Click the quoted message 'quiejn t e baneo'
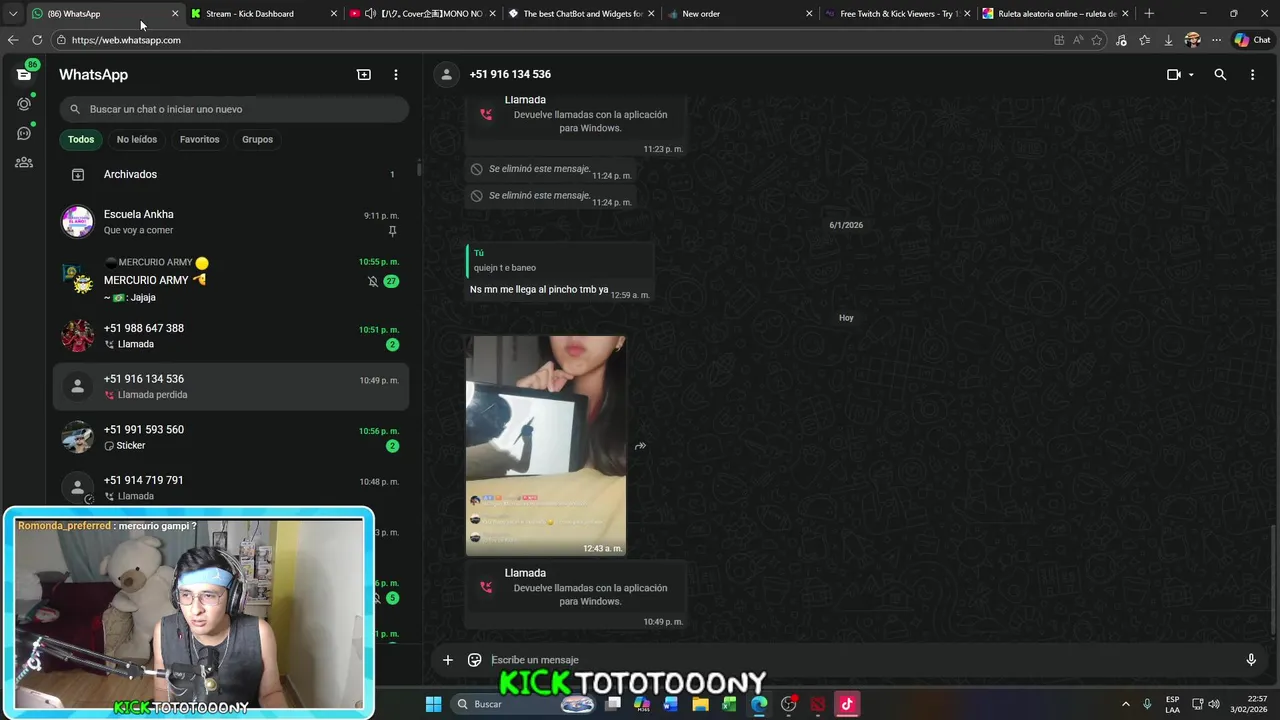This screenshot has height=720, width=1280. [x=560, y=260]
